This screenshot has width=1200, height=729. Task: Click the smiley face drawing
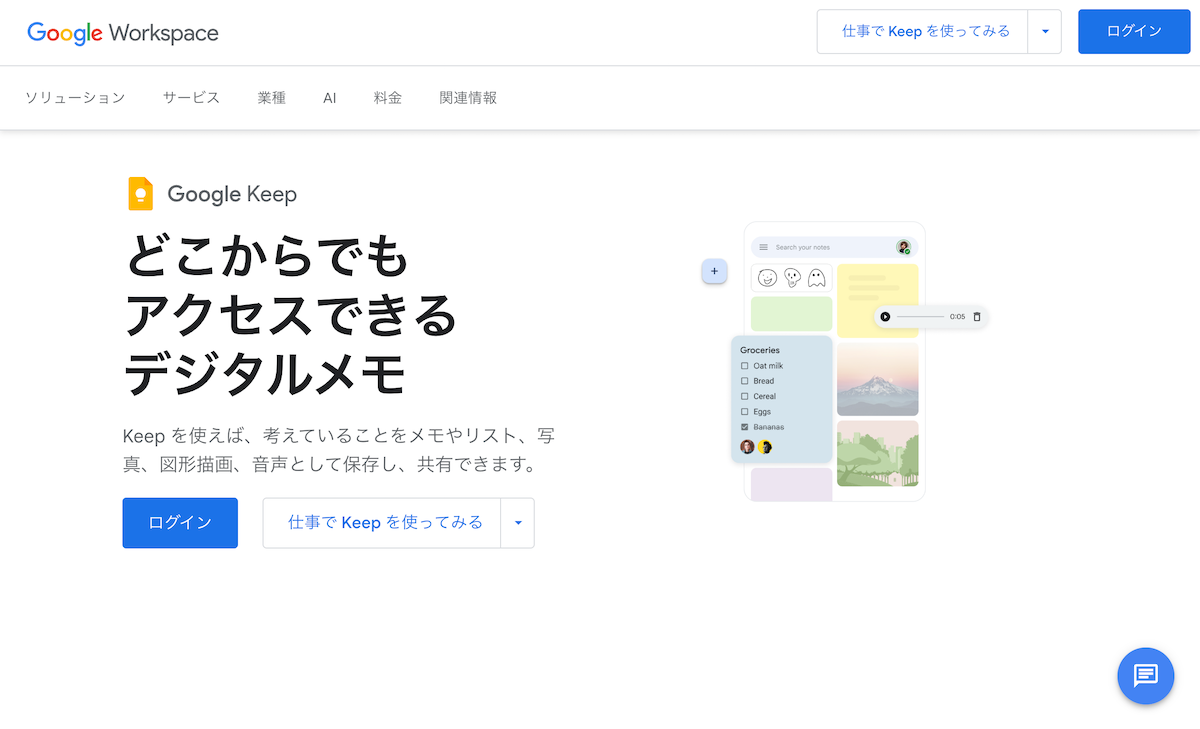[x=767, y=278]
